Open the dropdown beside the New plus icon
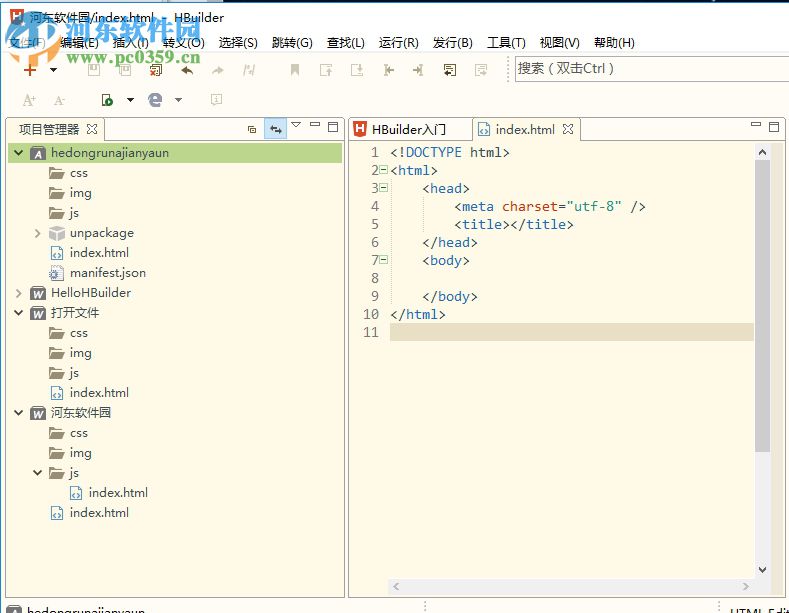Image resolution: width=789 pixels, height=613 pixels. (54, 70)
